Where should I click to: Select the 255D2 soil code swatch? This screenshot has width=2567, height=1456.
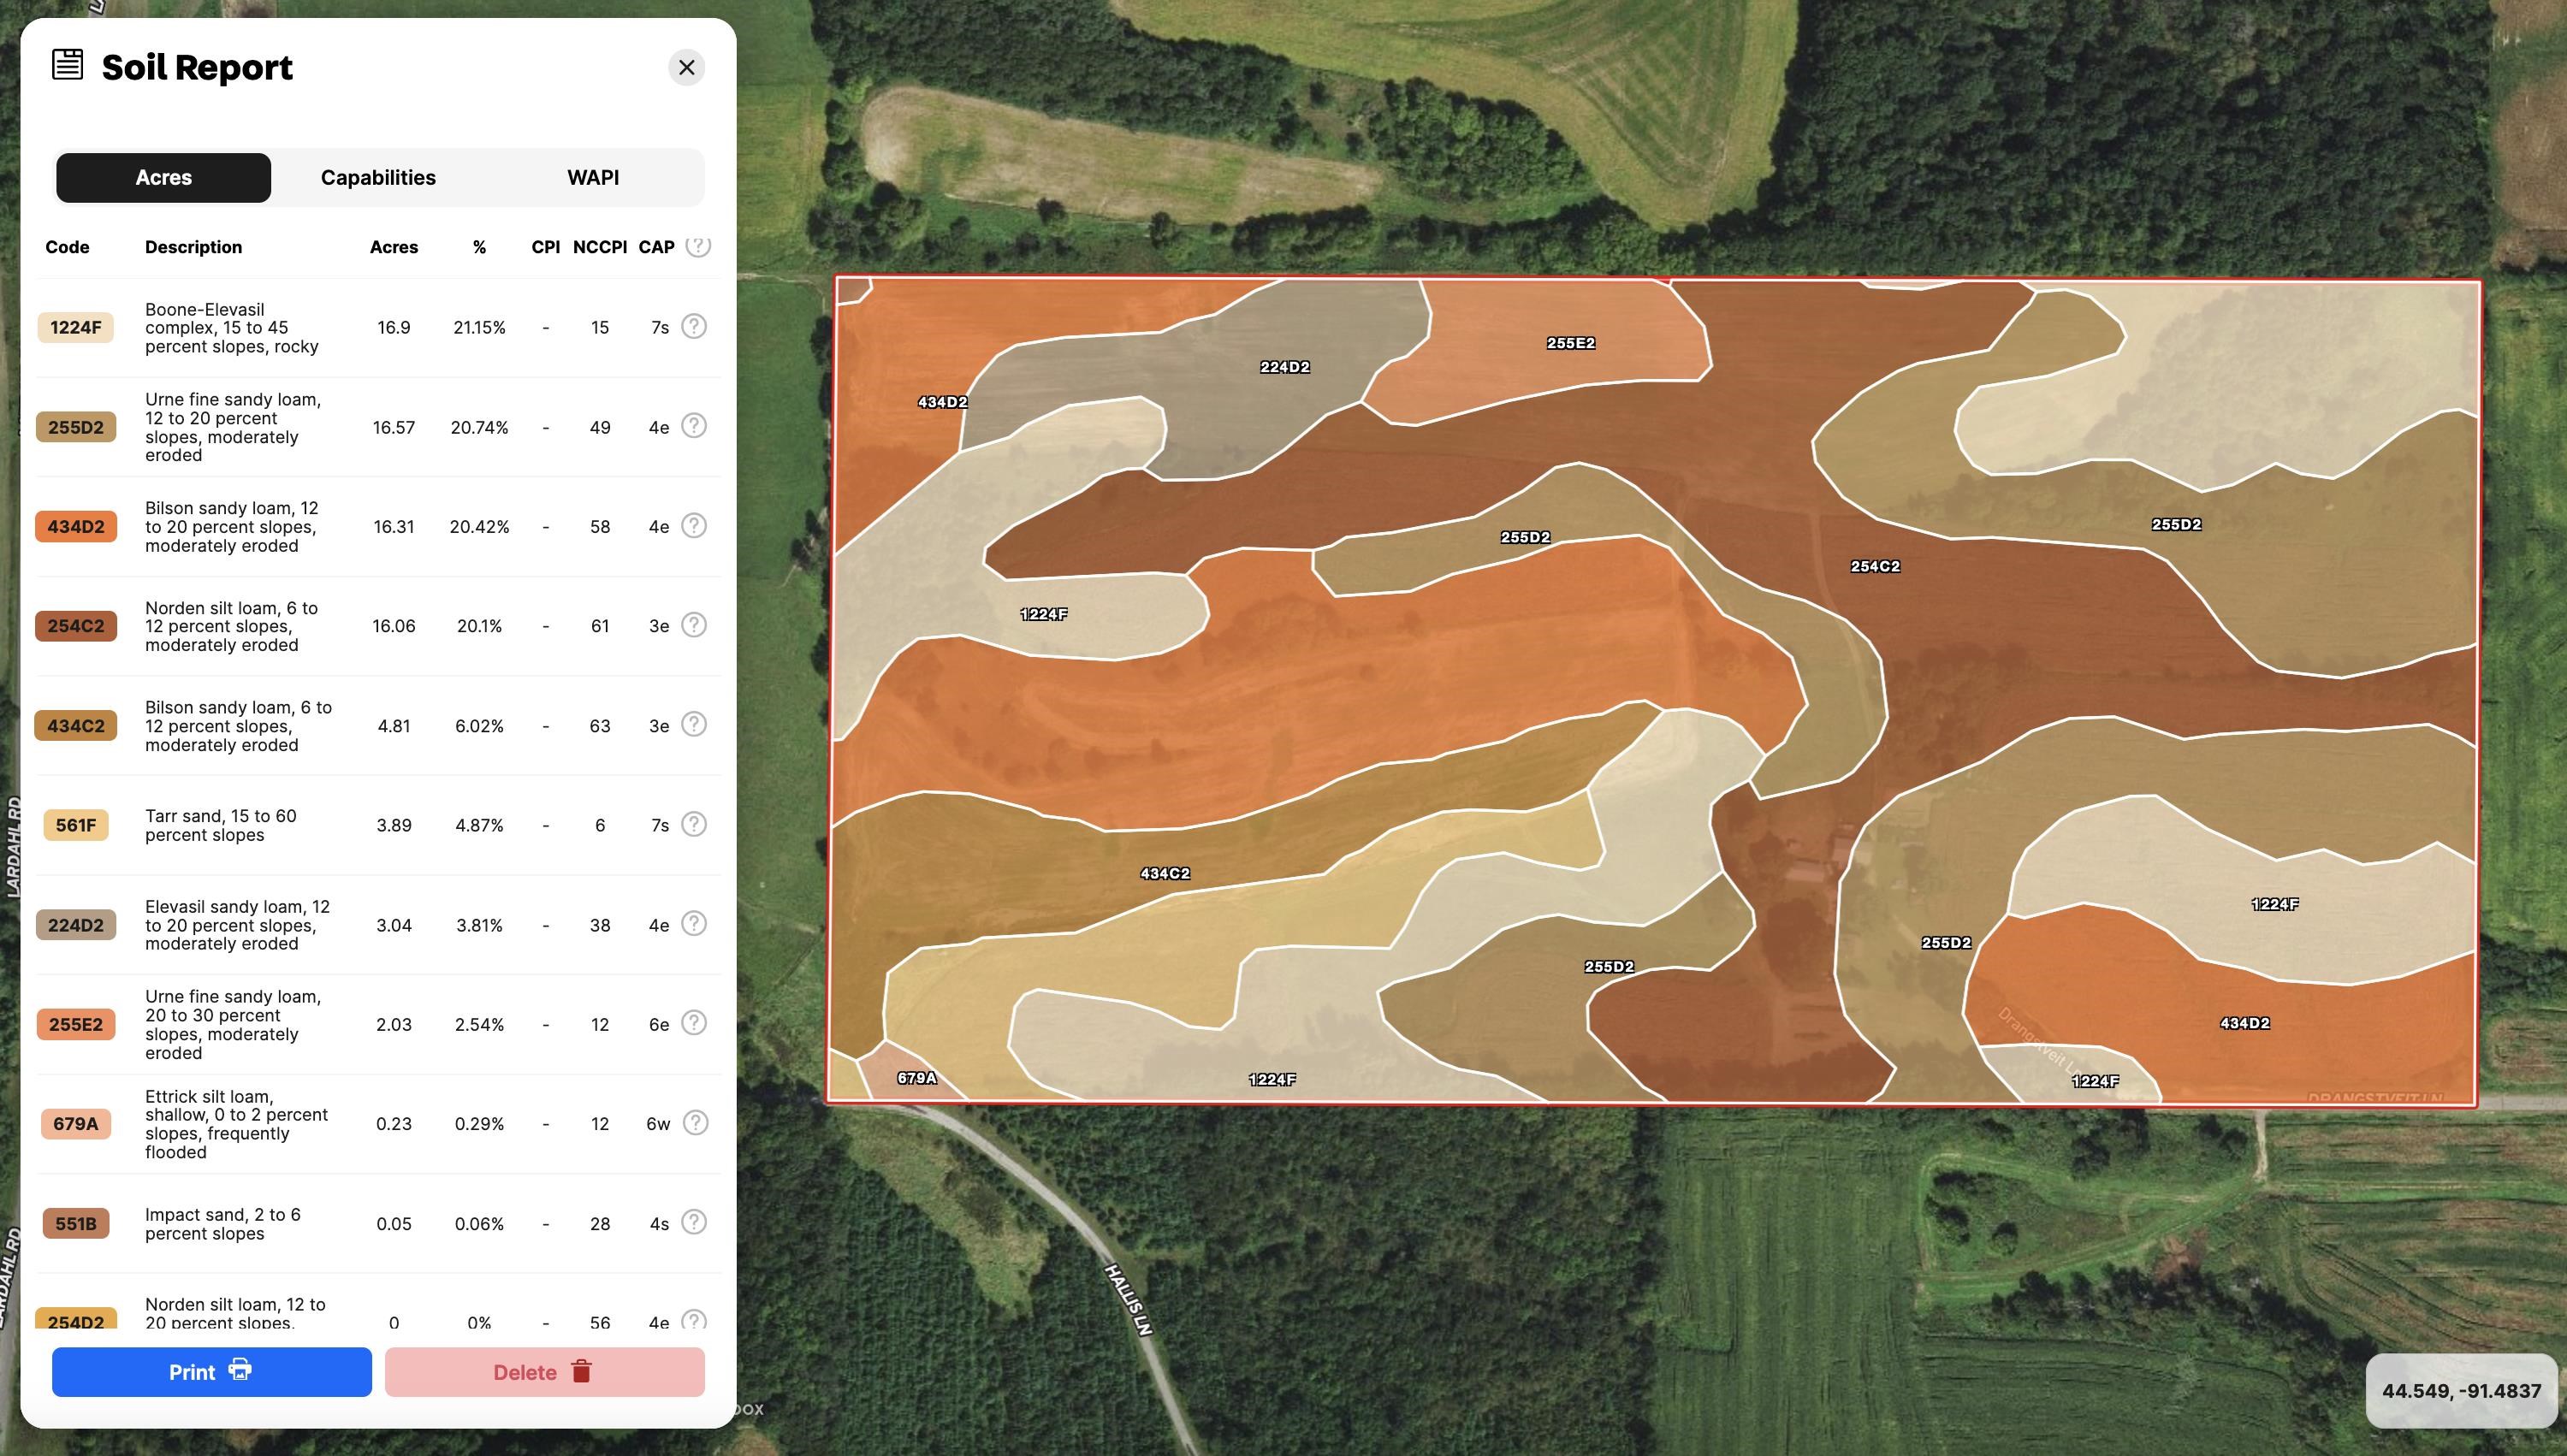pyautogui.click(x=76, y=427)
